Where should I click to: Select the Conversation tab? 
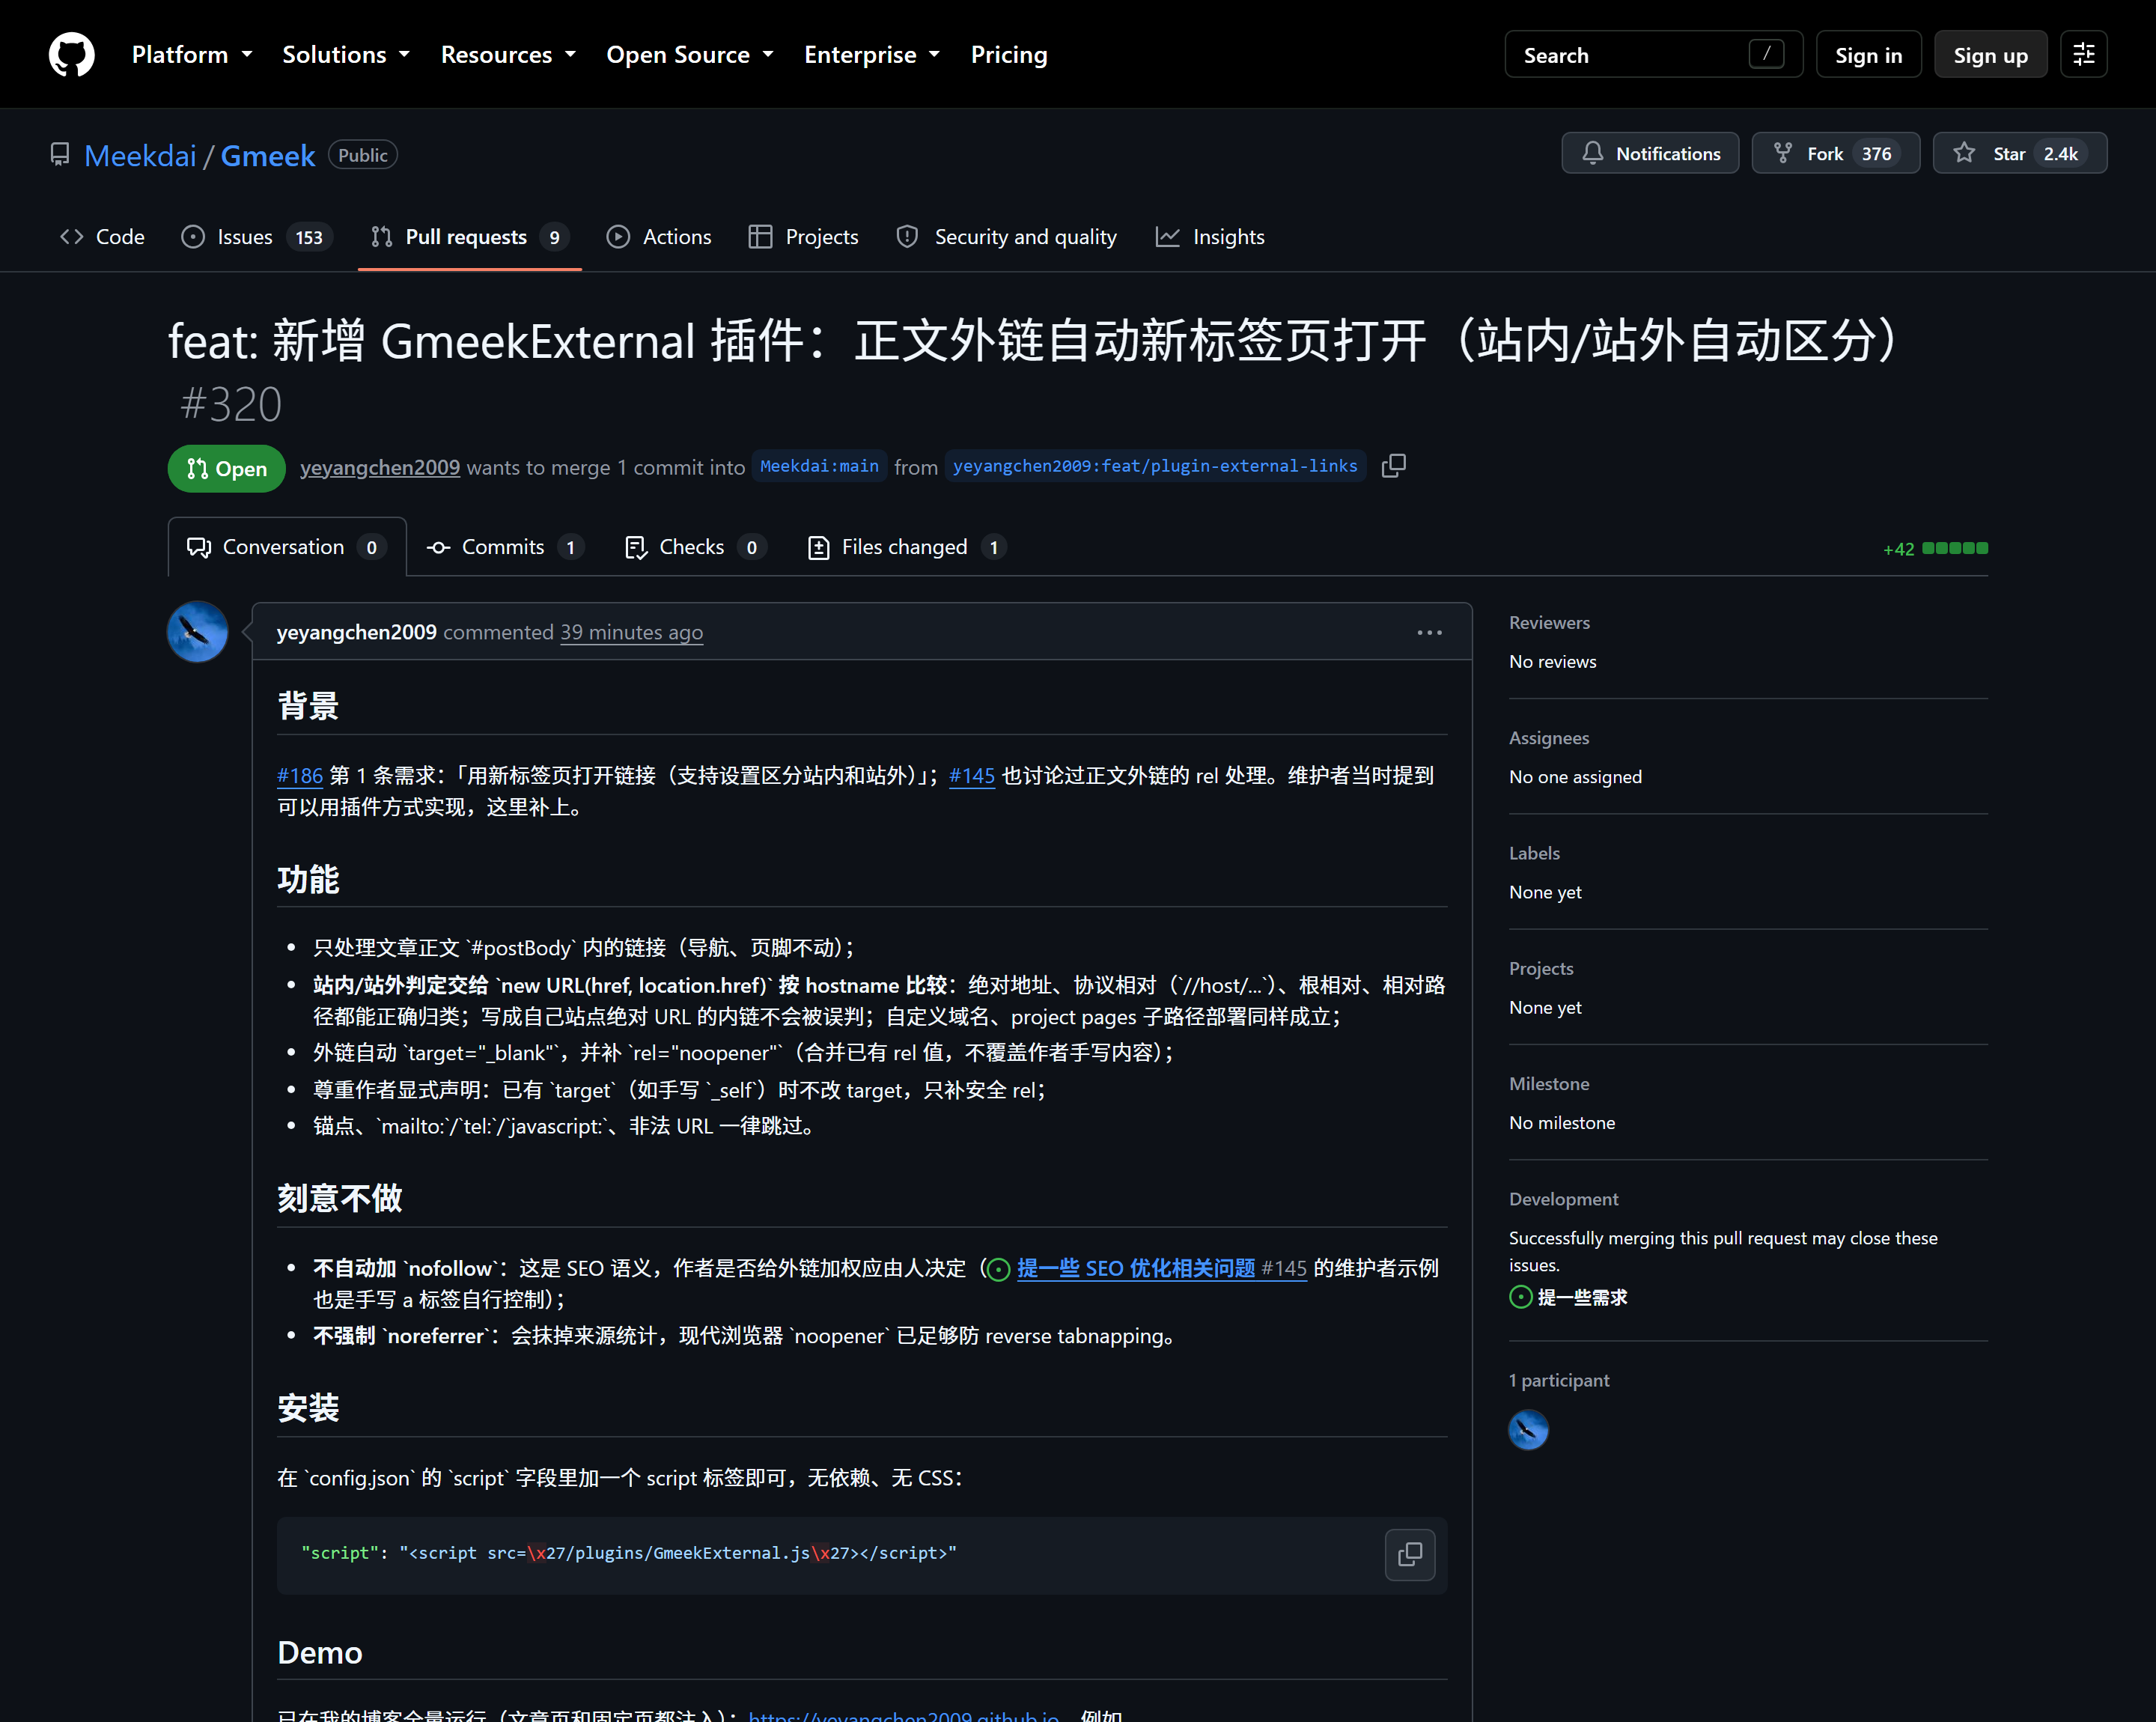(x=287, y=547)
